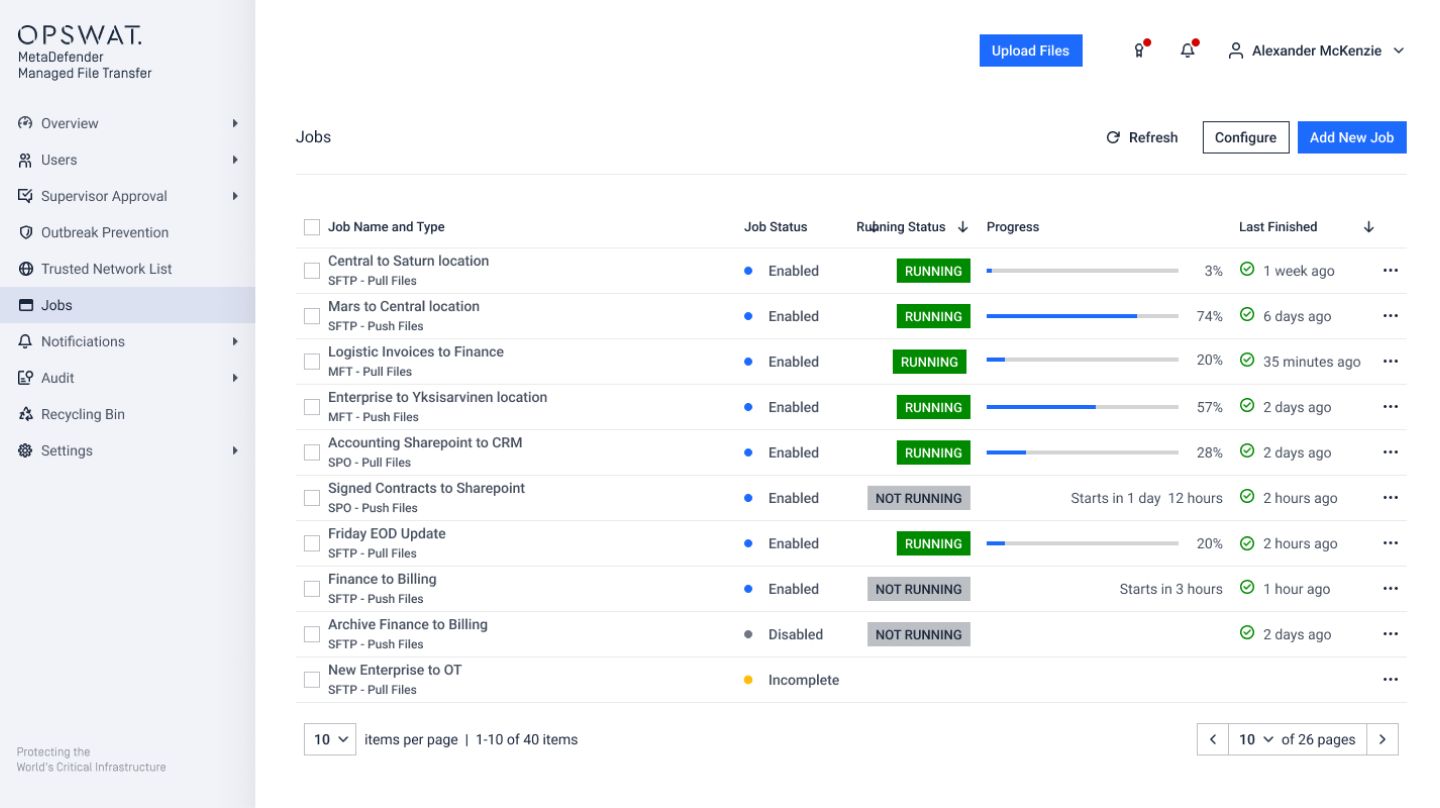Open the actions menu for Finance to Billing
The width and height of the screenshot is (1440, 808).
coord(1390,589)
